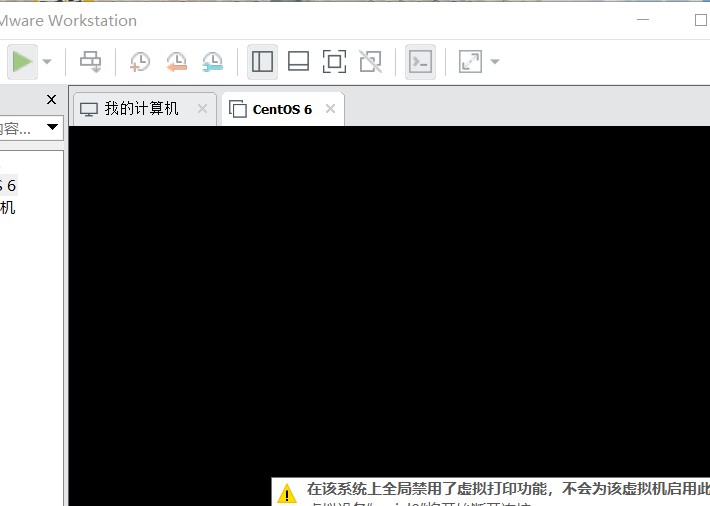Start the virtual machine with green play button
The height and width of the screenshot is (506, 710).
tap(22, 62)
